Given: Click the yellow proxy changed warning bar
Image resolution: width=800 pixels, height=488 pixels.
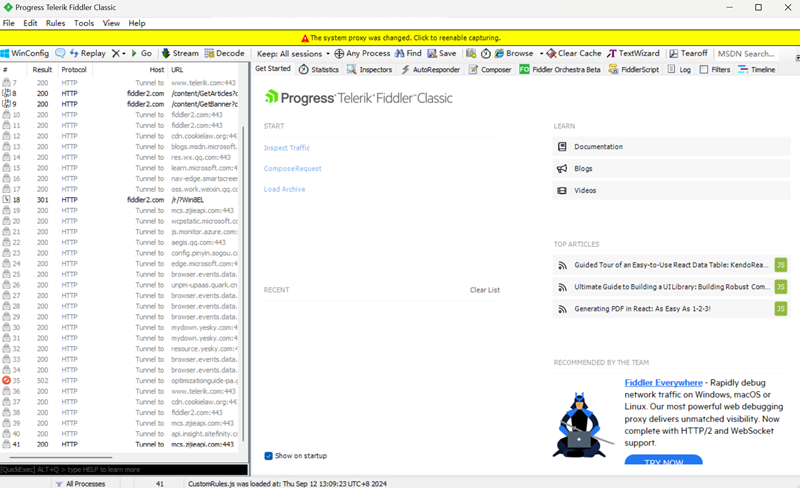Looking at the screenshot, I should pyautogui.click(x=400, y=38).
